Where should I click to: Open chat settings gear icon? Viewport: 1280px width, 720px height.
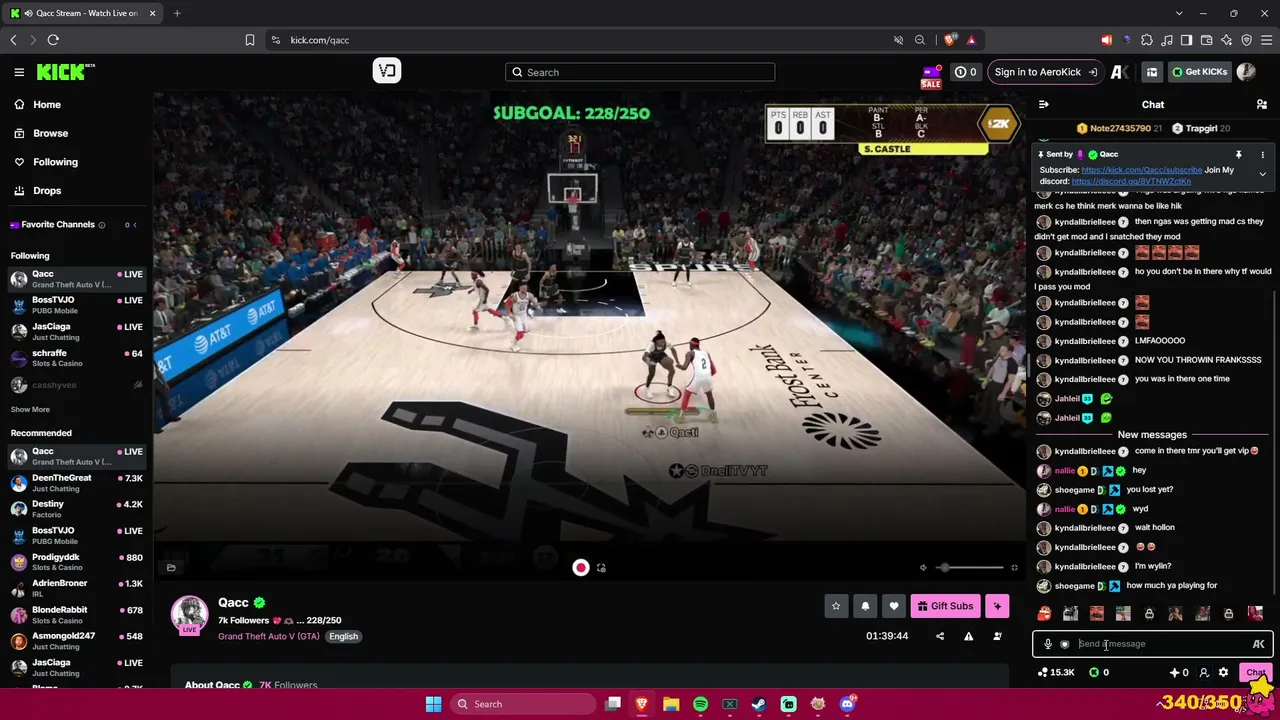pos(1223,673)
